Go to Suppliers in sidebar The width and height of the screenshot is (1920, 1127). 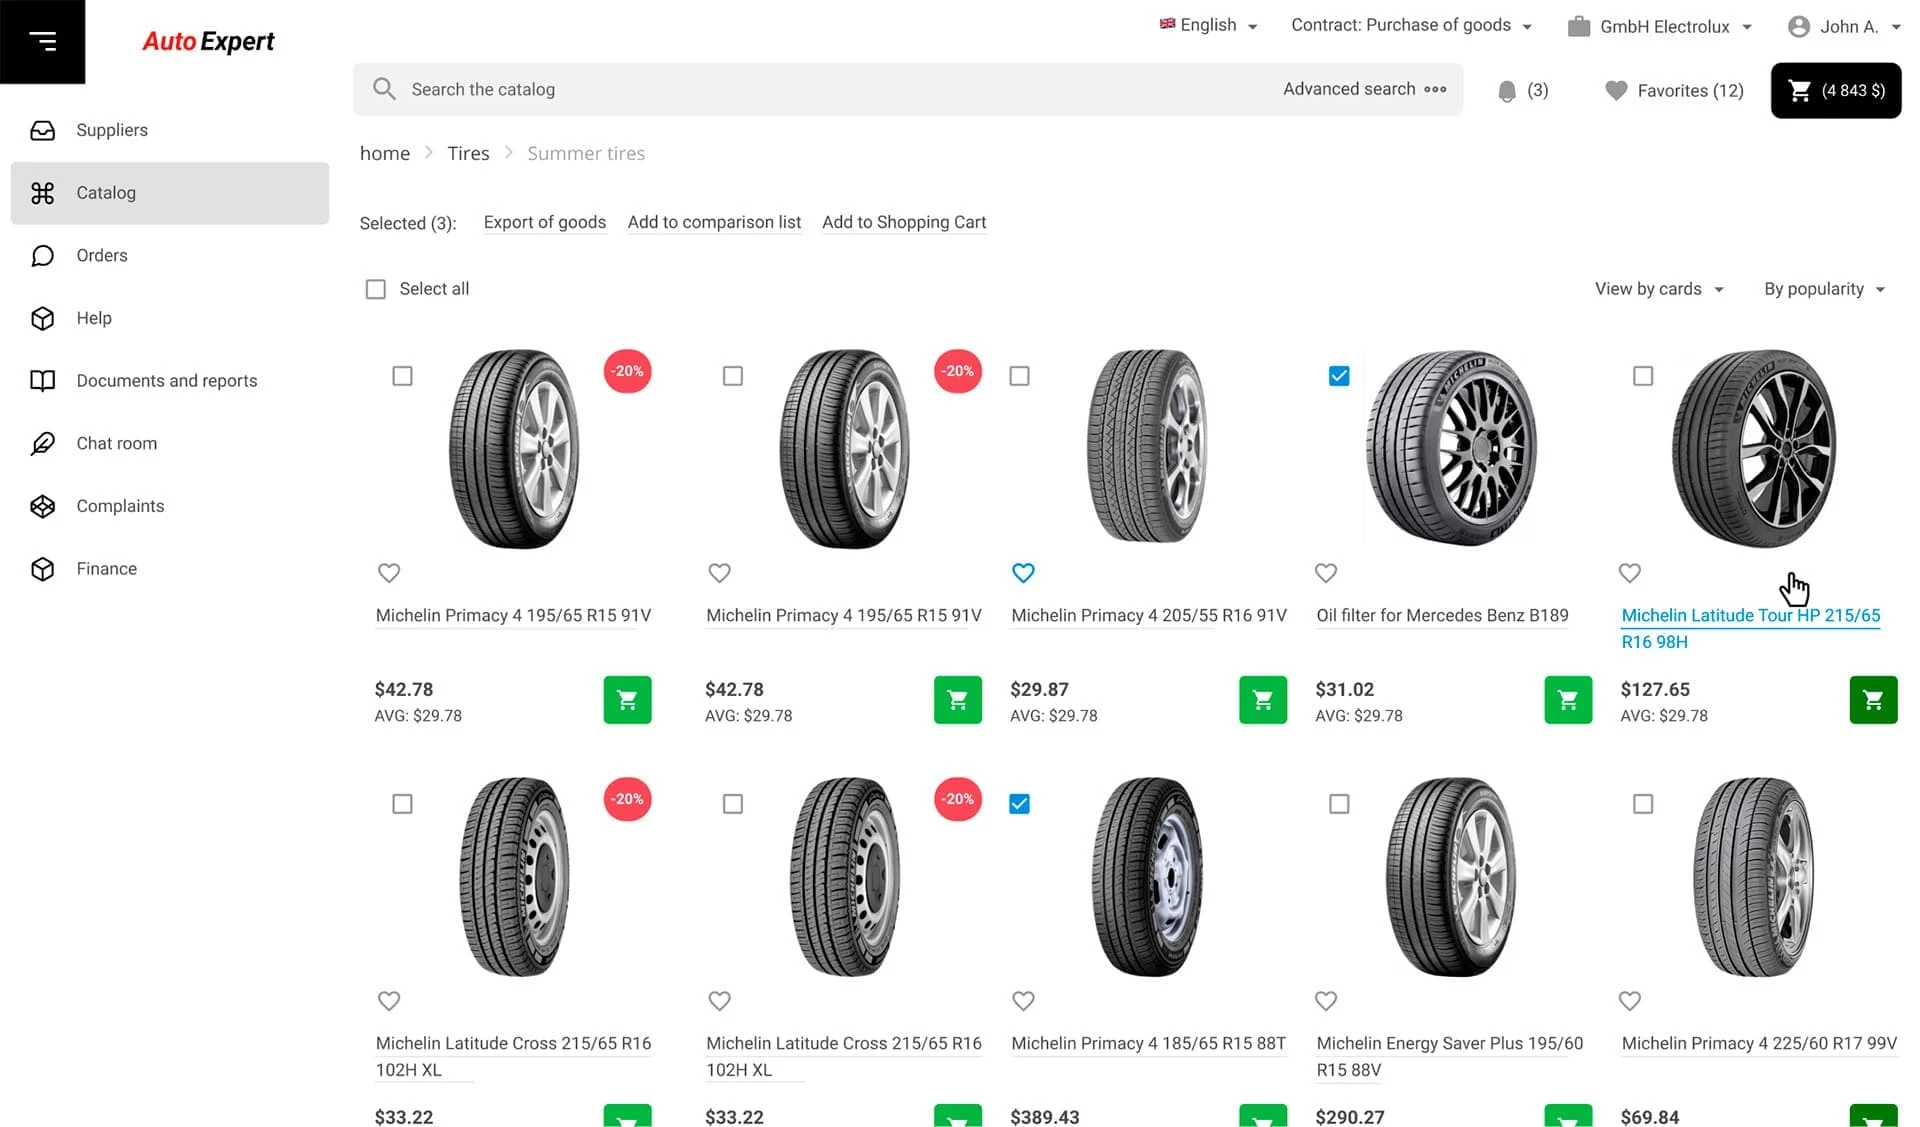tap(170, 130)
